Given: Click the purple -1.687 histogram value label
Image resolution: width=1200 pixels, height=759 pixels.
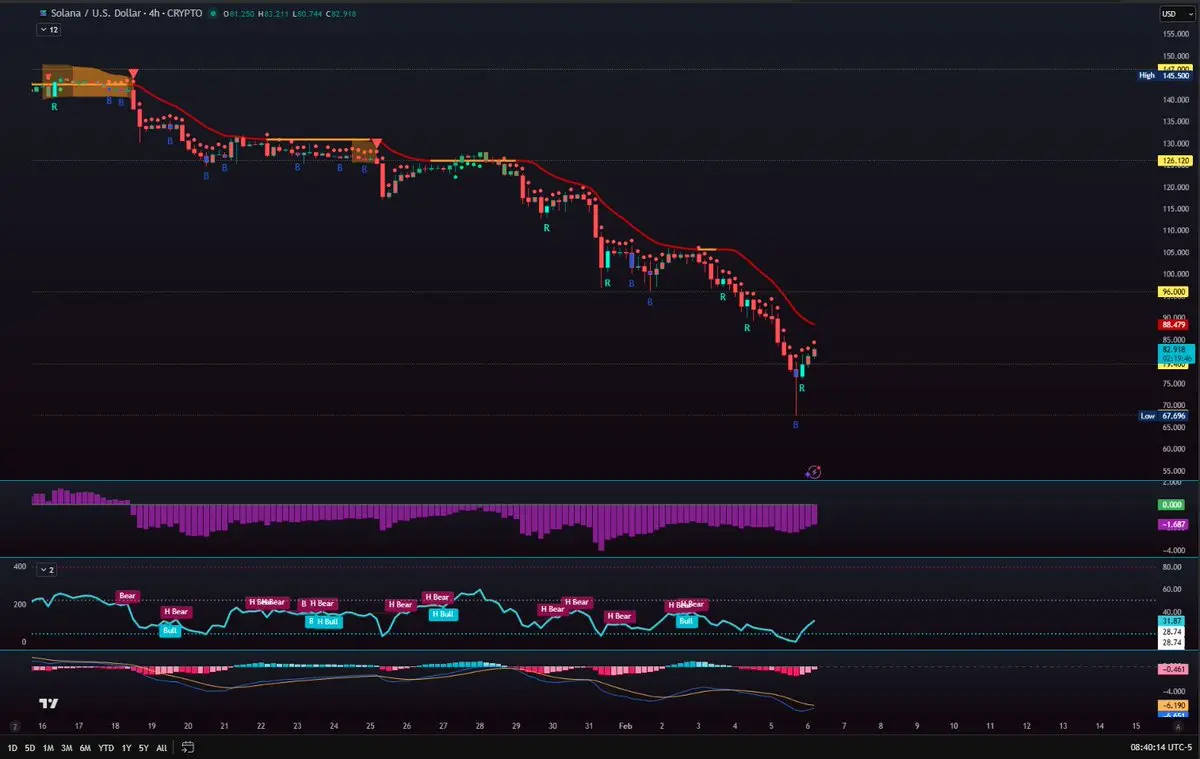Looking at the screenshot, I should click(x=1173, y=524).
